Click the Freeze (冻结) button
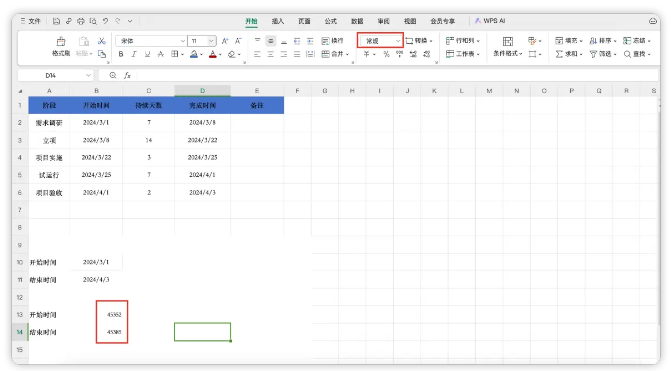Image resolution: width=671 pixels, height=371 pixels. coord(637,41)
